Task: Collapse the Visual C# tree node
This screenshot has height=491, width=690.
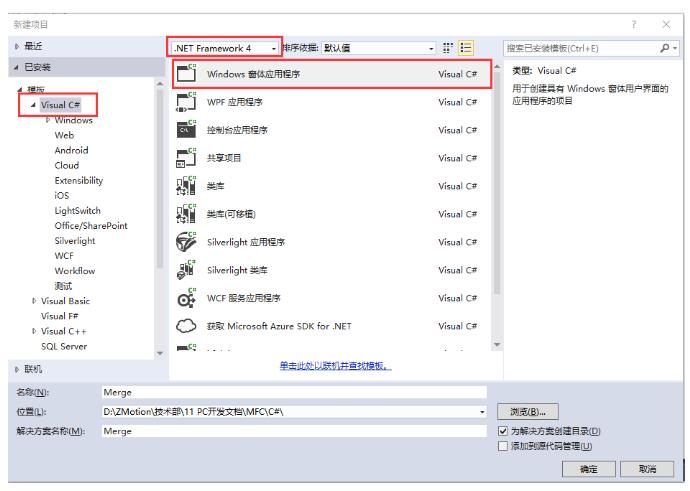Action: point(33,105)
